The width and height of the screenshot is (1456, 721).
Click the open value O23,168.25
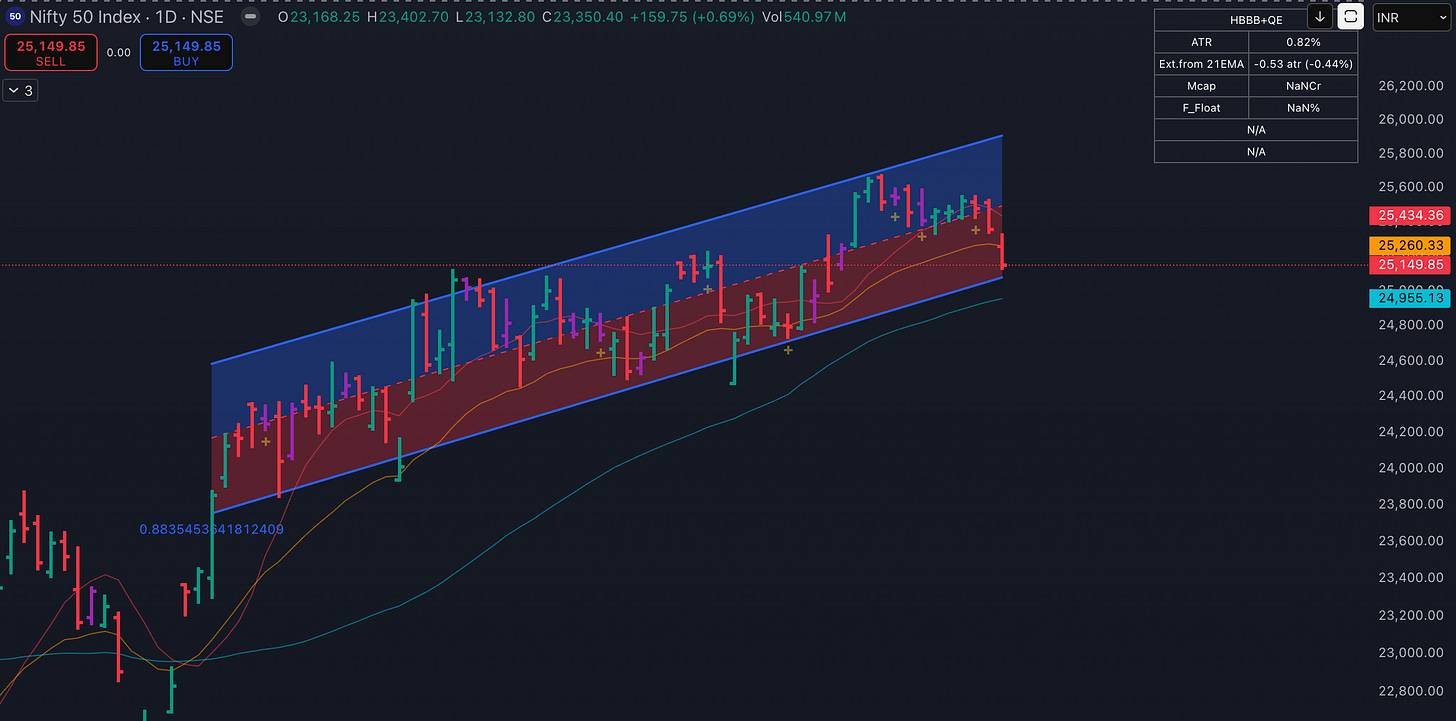click(x=321, y=17)
